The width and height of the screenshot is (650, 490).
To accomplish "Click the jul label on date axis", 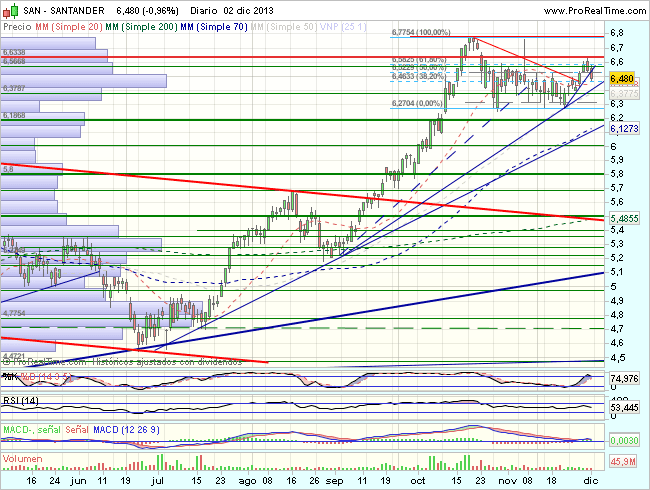I will 158,481.
